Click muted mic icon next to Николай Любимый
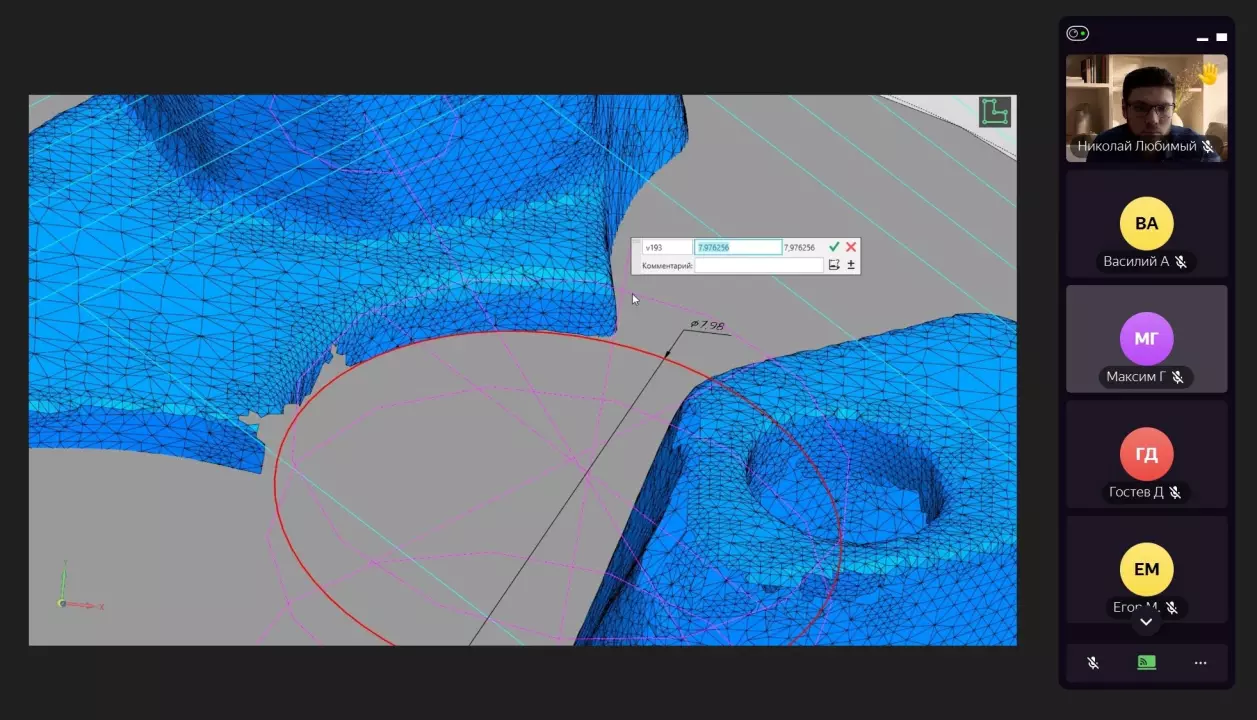The width and height of the screenshot is (1257, 720). (x=1208, y=147)
